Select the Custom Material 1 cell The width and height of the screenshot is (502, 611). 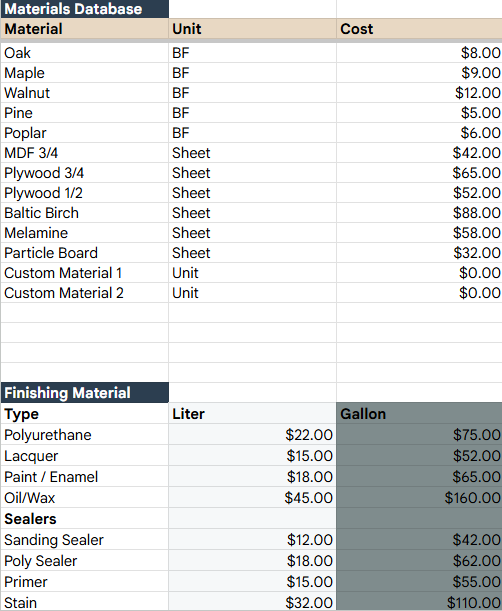[x=85, y=273]
